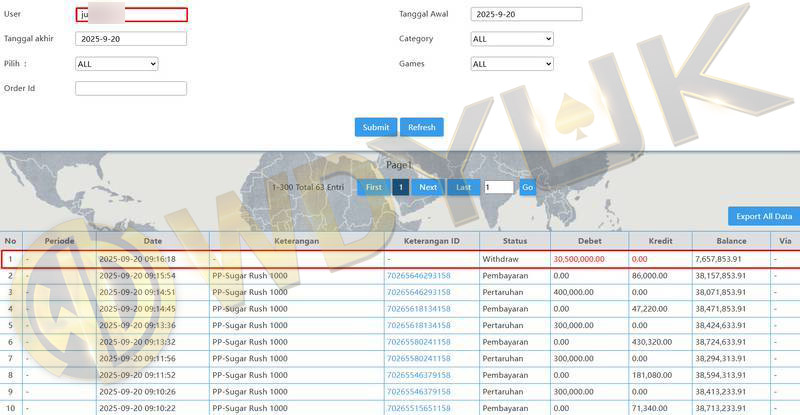The height and width of the screenshot is (415, 800).
Task: Click the Submit button
Action: click(376, 128)
